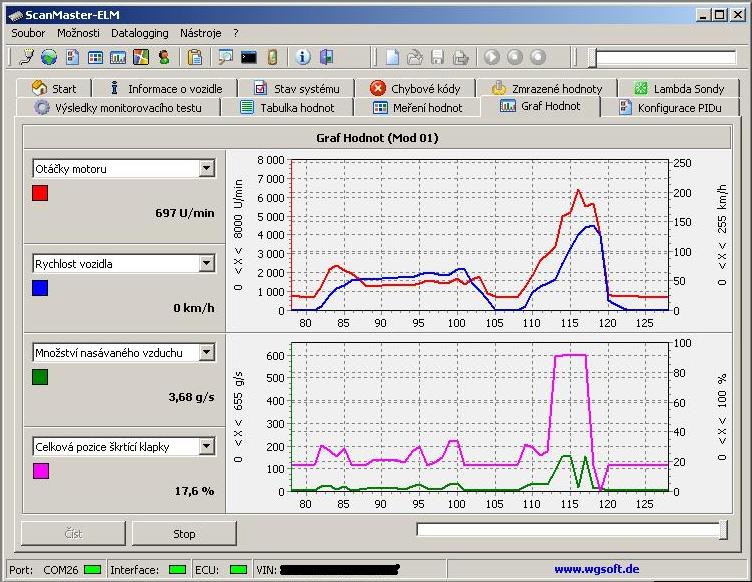Screen dimensions: 752x582
Task: Open the terminal console icon
Action: (248, 57)
